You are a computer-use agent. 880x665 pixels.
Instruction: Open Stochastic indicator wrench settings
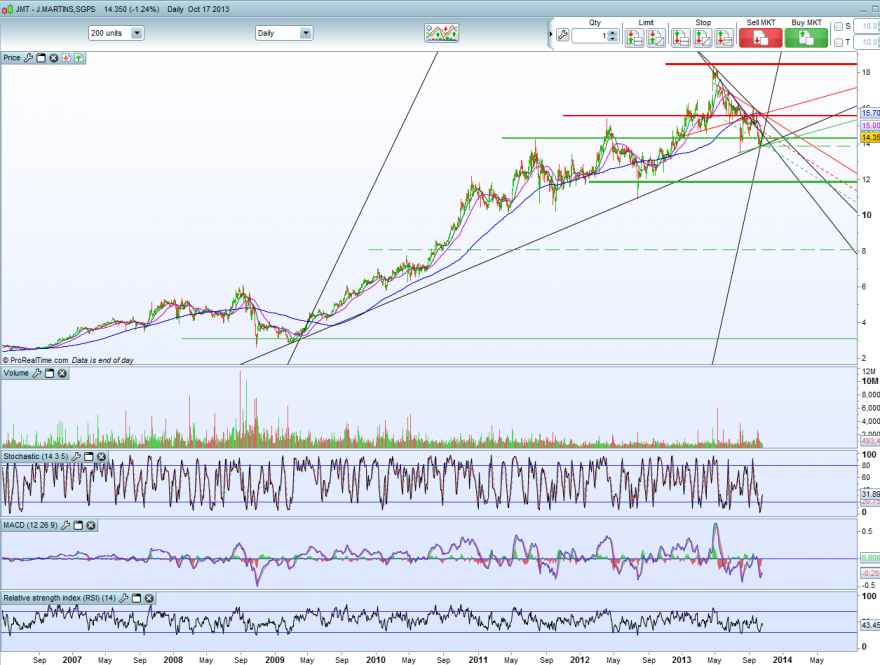coord(76,456)
